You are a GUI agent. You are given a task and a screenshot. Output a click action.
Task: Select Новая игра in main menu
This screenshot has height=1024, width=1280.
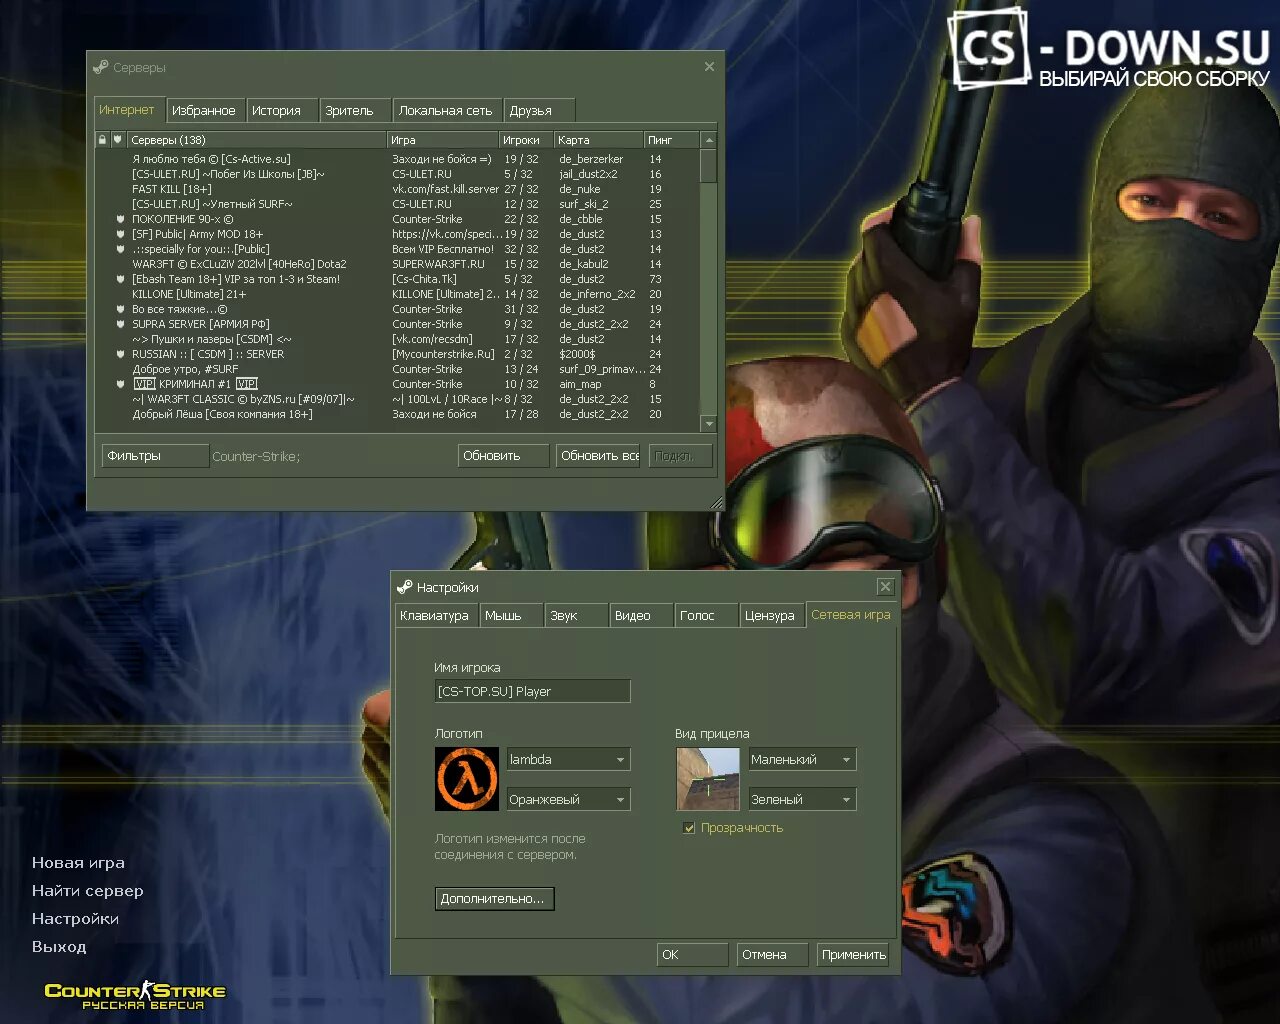tap(78, 863)
